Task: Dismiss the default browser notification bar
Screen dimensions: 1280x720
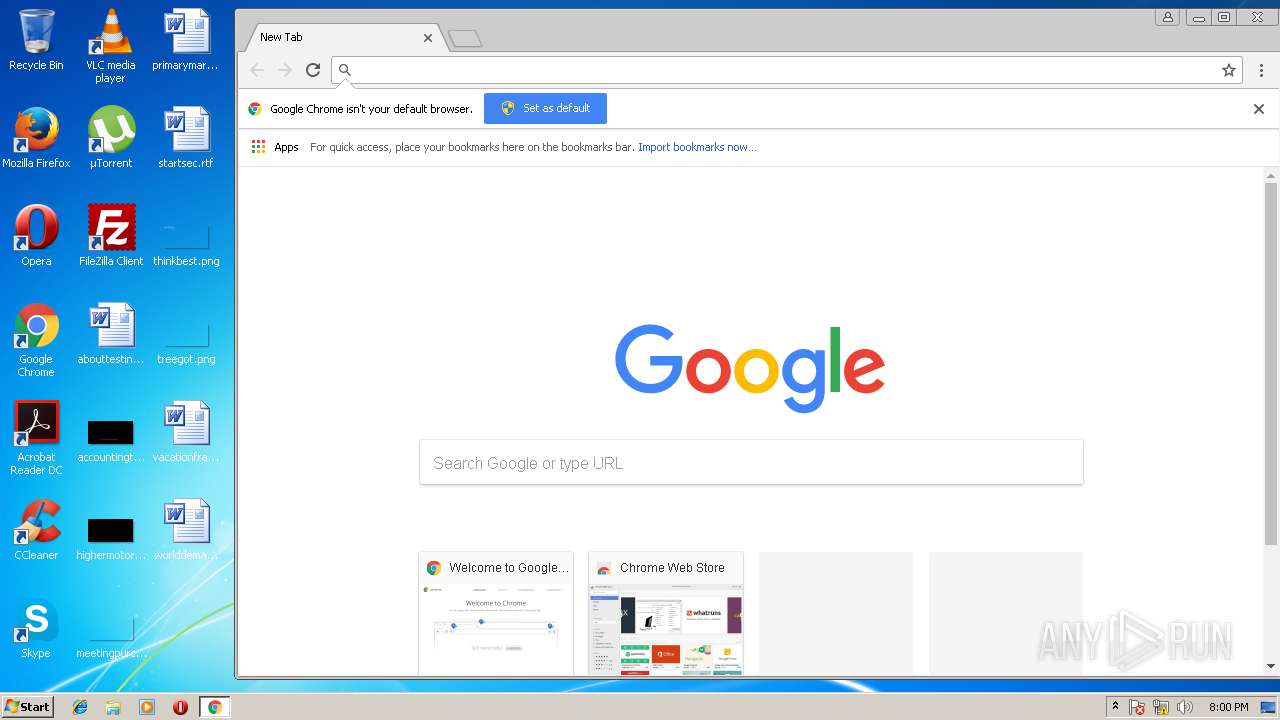Action: [1259, 109]
